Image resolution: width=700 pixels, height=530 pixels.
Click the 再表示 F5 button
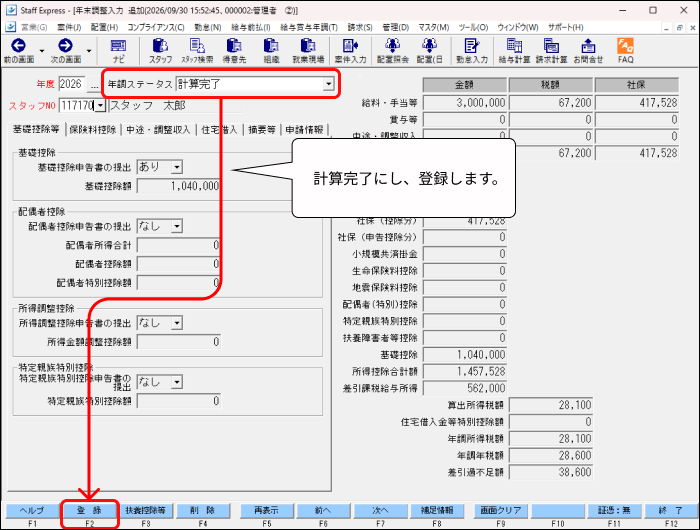267,510
